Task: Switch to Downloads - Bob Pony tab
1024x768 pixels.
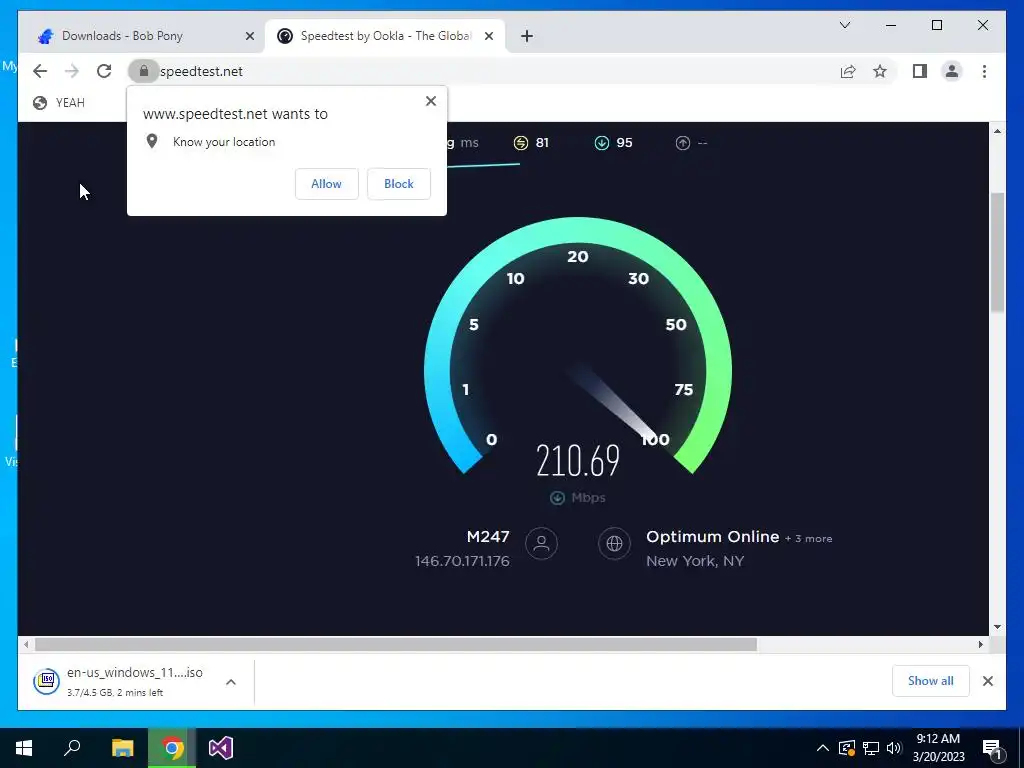Action: click(140, 36)
